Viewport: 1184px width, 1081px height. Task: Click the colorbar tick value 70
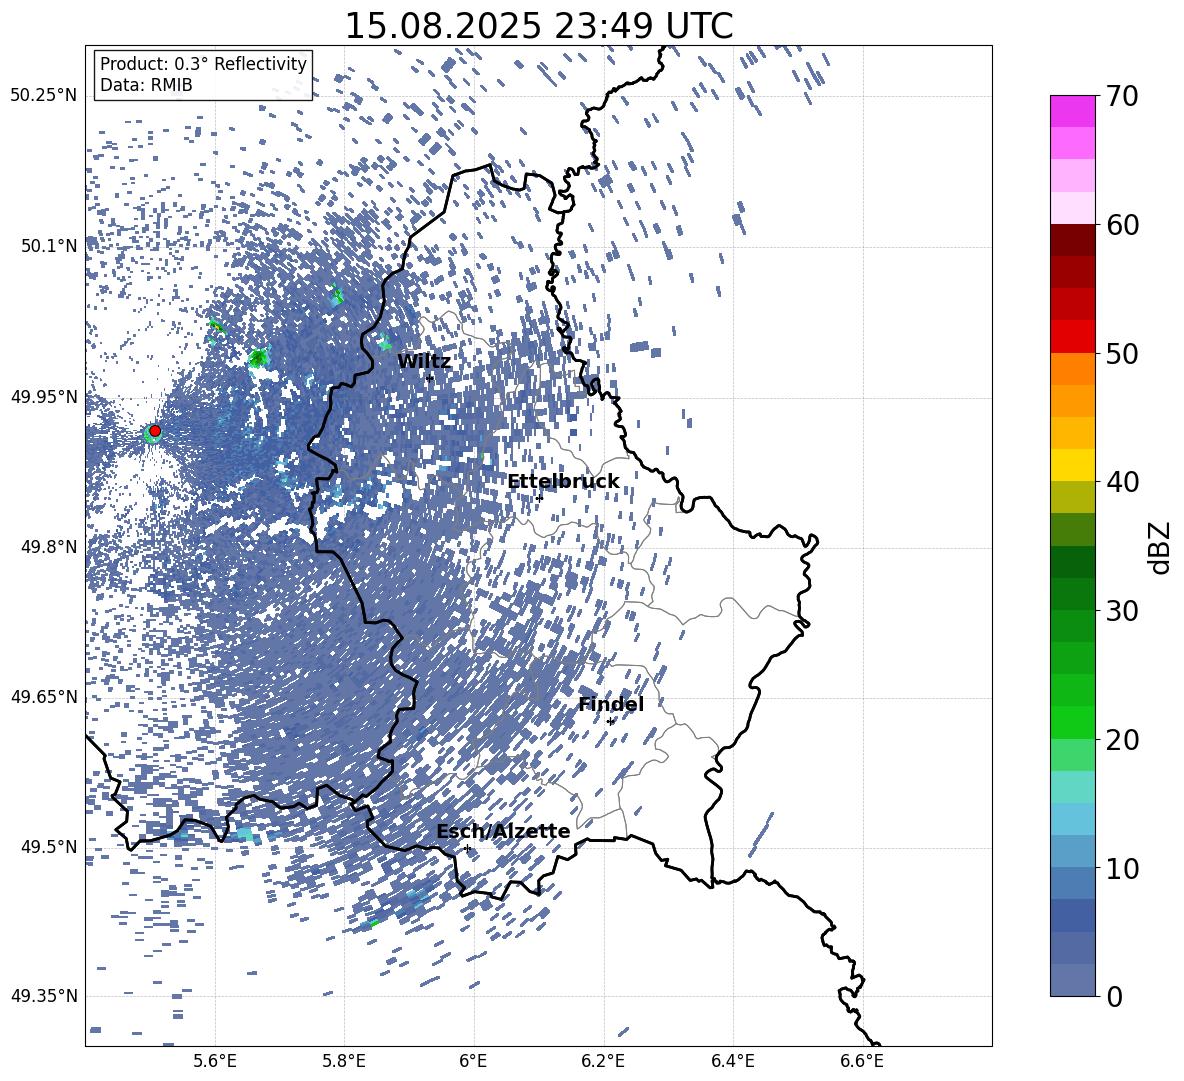click(1122, 96)
